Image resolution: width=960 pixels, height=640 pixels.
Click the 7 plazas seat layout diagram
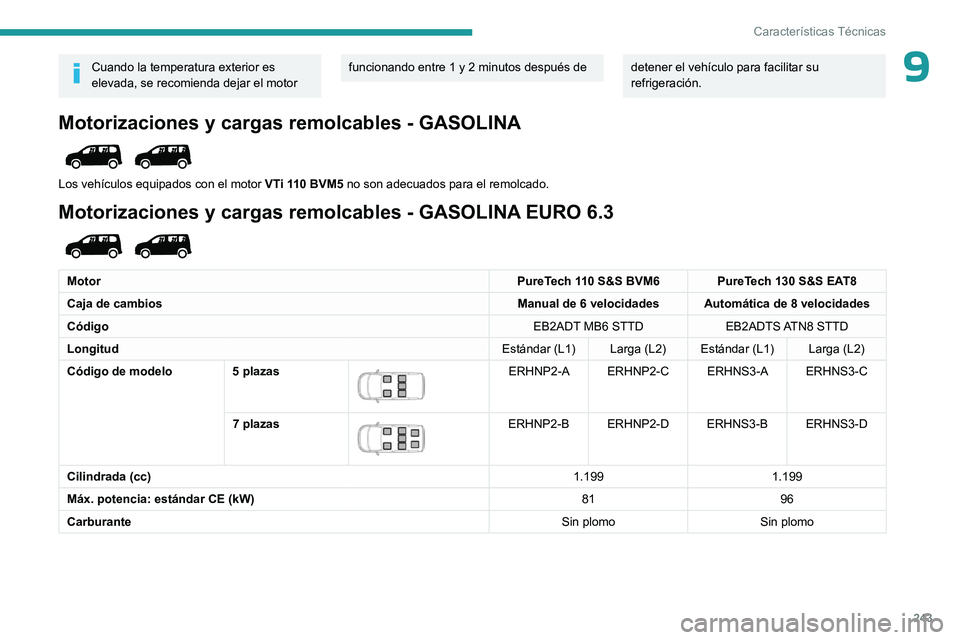click(392, 439)
